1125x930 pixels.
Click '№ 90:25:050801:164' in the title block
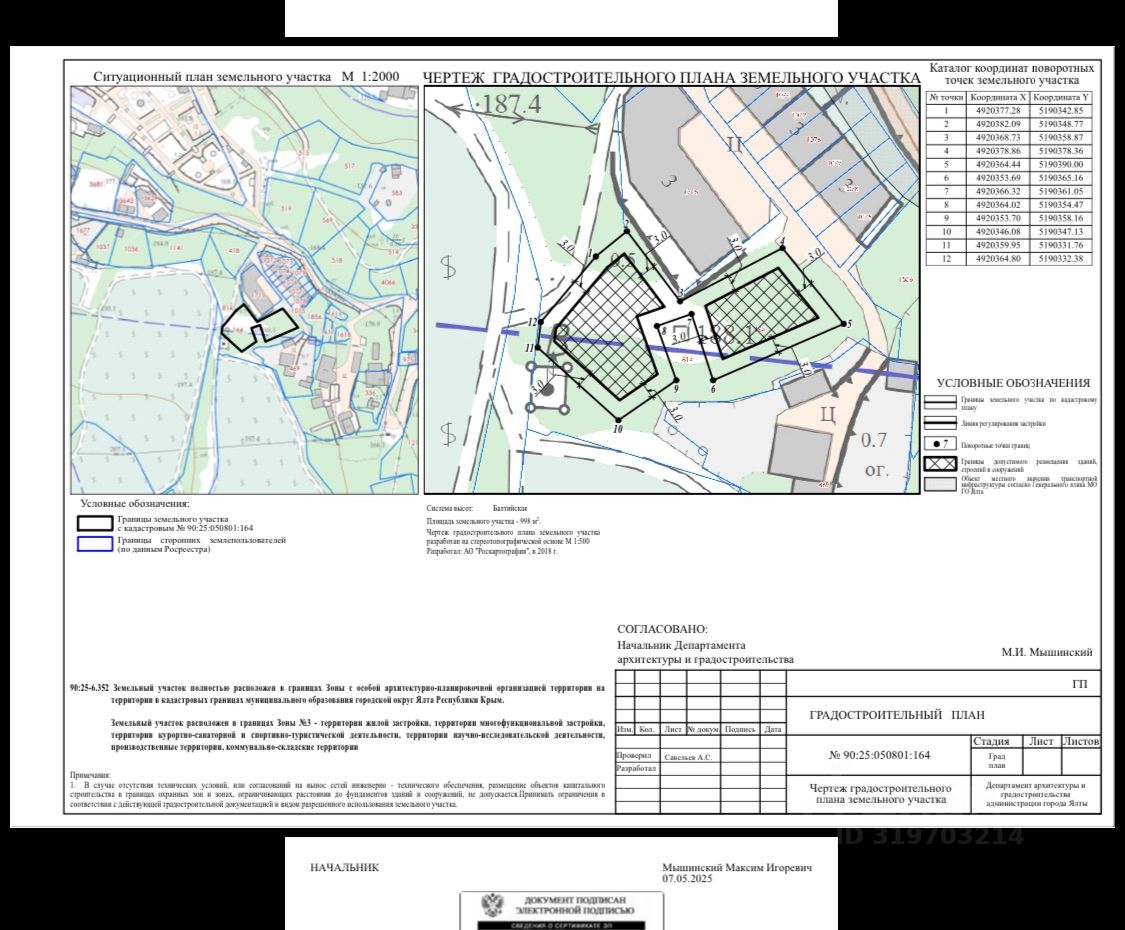coord(879,755)
